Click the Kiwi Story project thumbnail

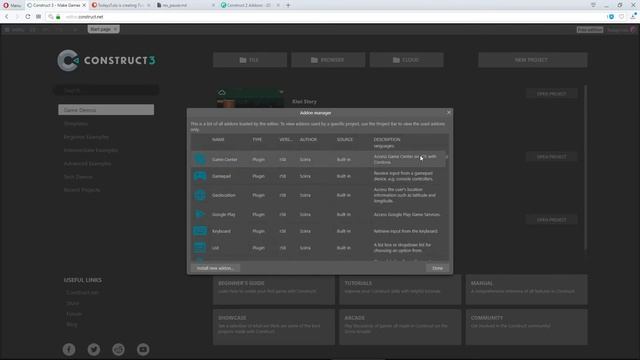pyautogui.click(x=250, y=98)
